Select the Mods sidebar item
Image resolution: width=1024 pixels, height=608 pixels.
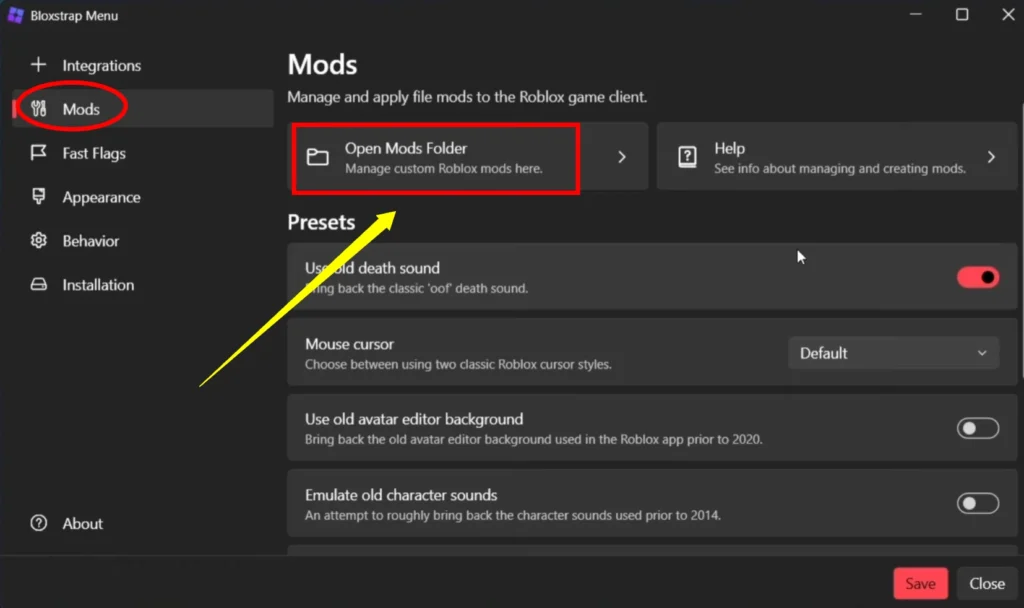pyautogui.click(x=142, y=108)
